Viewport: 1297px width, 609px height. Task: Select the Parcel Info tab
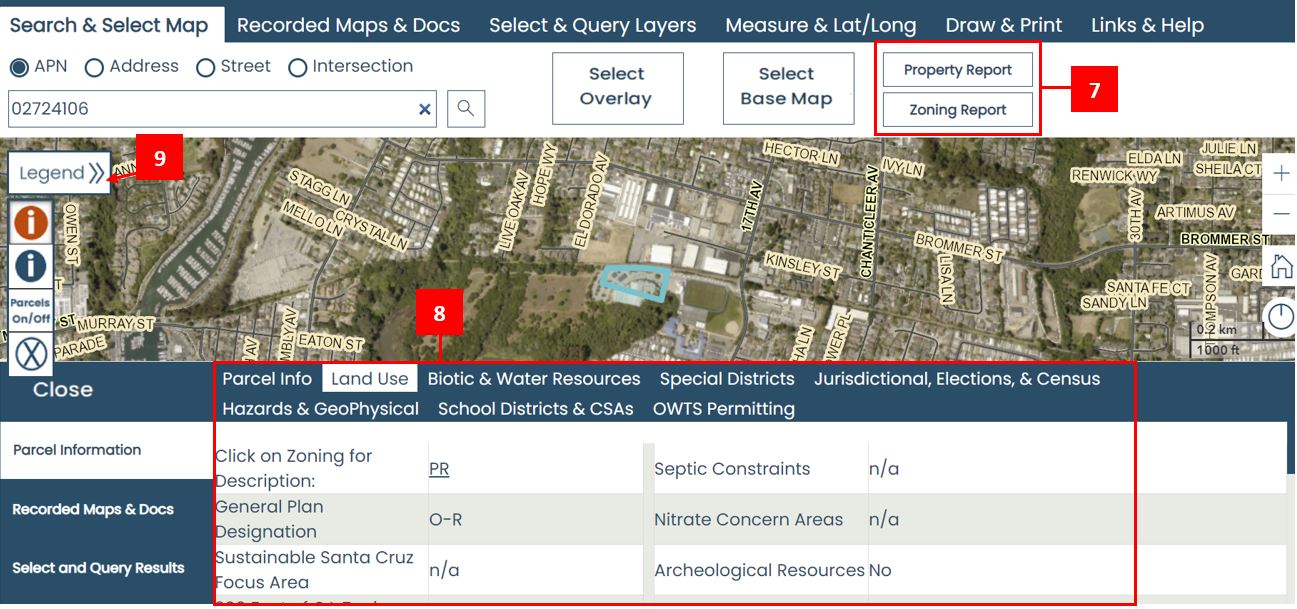[267, 379]
